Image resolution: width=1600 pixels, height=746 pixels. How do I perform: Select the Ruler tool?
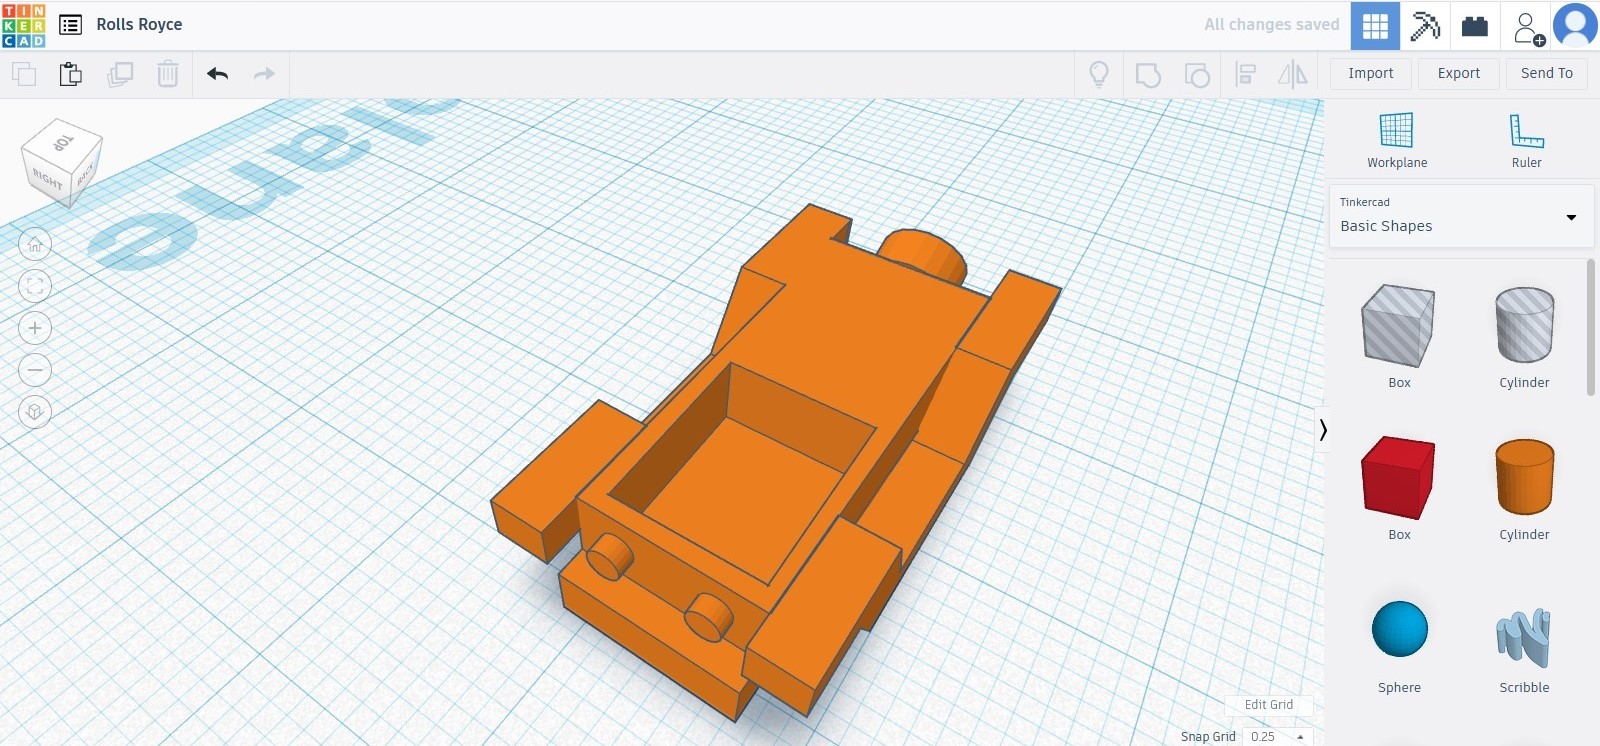coord(1527,141)
